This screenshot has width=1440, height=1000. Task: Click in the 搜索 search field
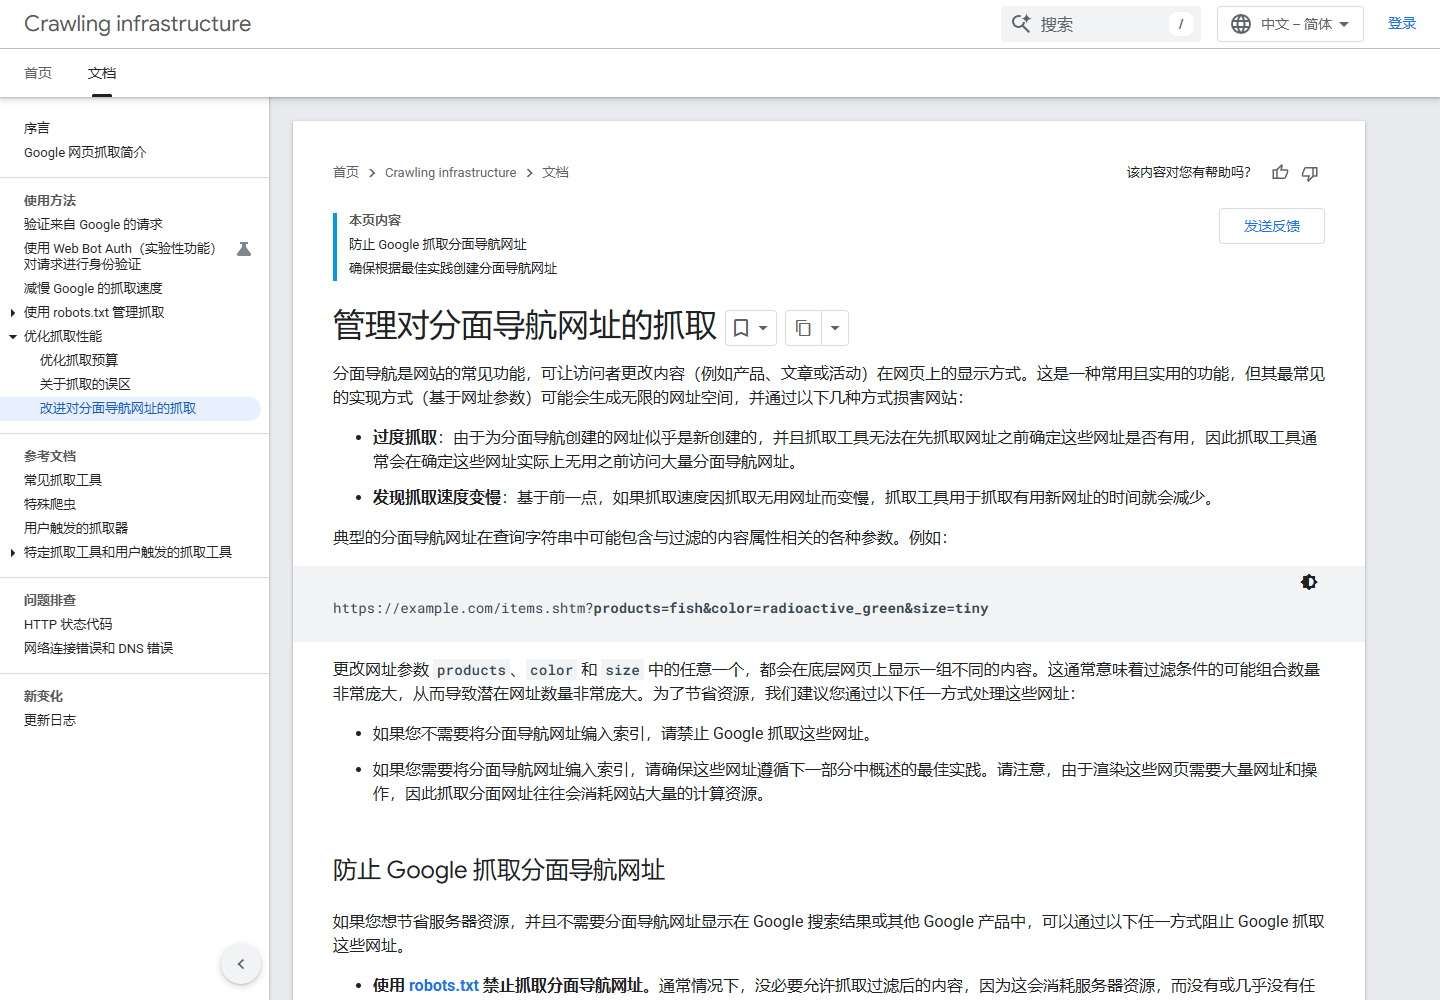[1101, 24]
